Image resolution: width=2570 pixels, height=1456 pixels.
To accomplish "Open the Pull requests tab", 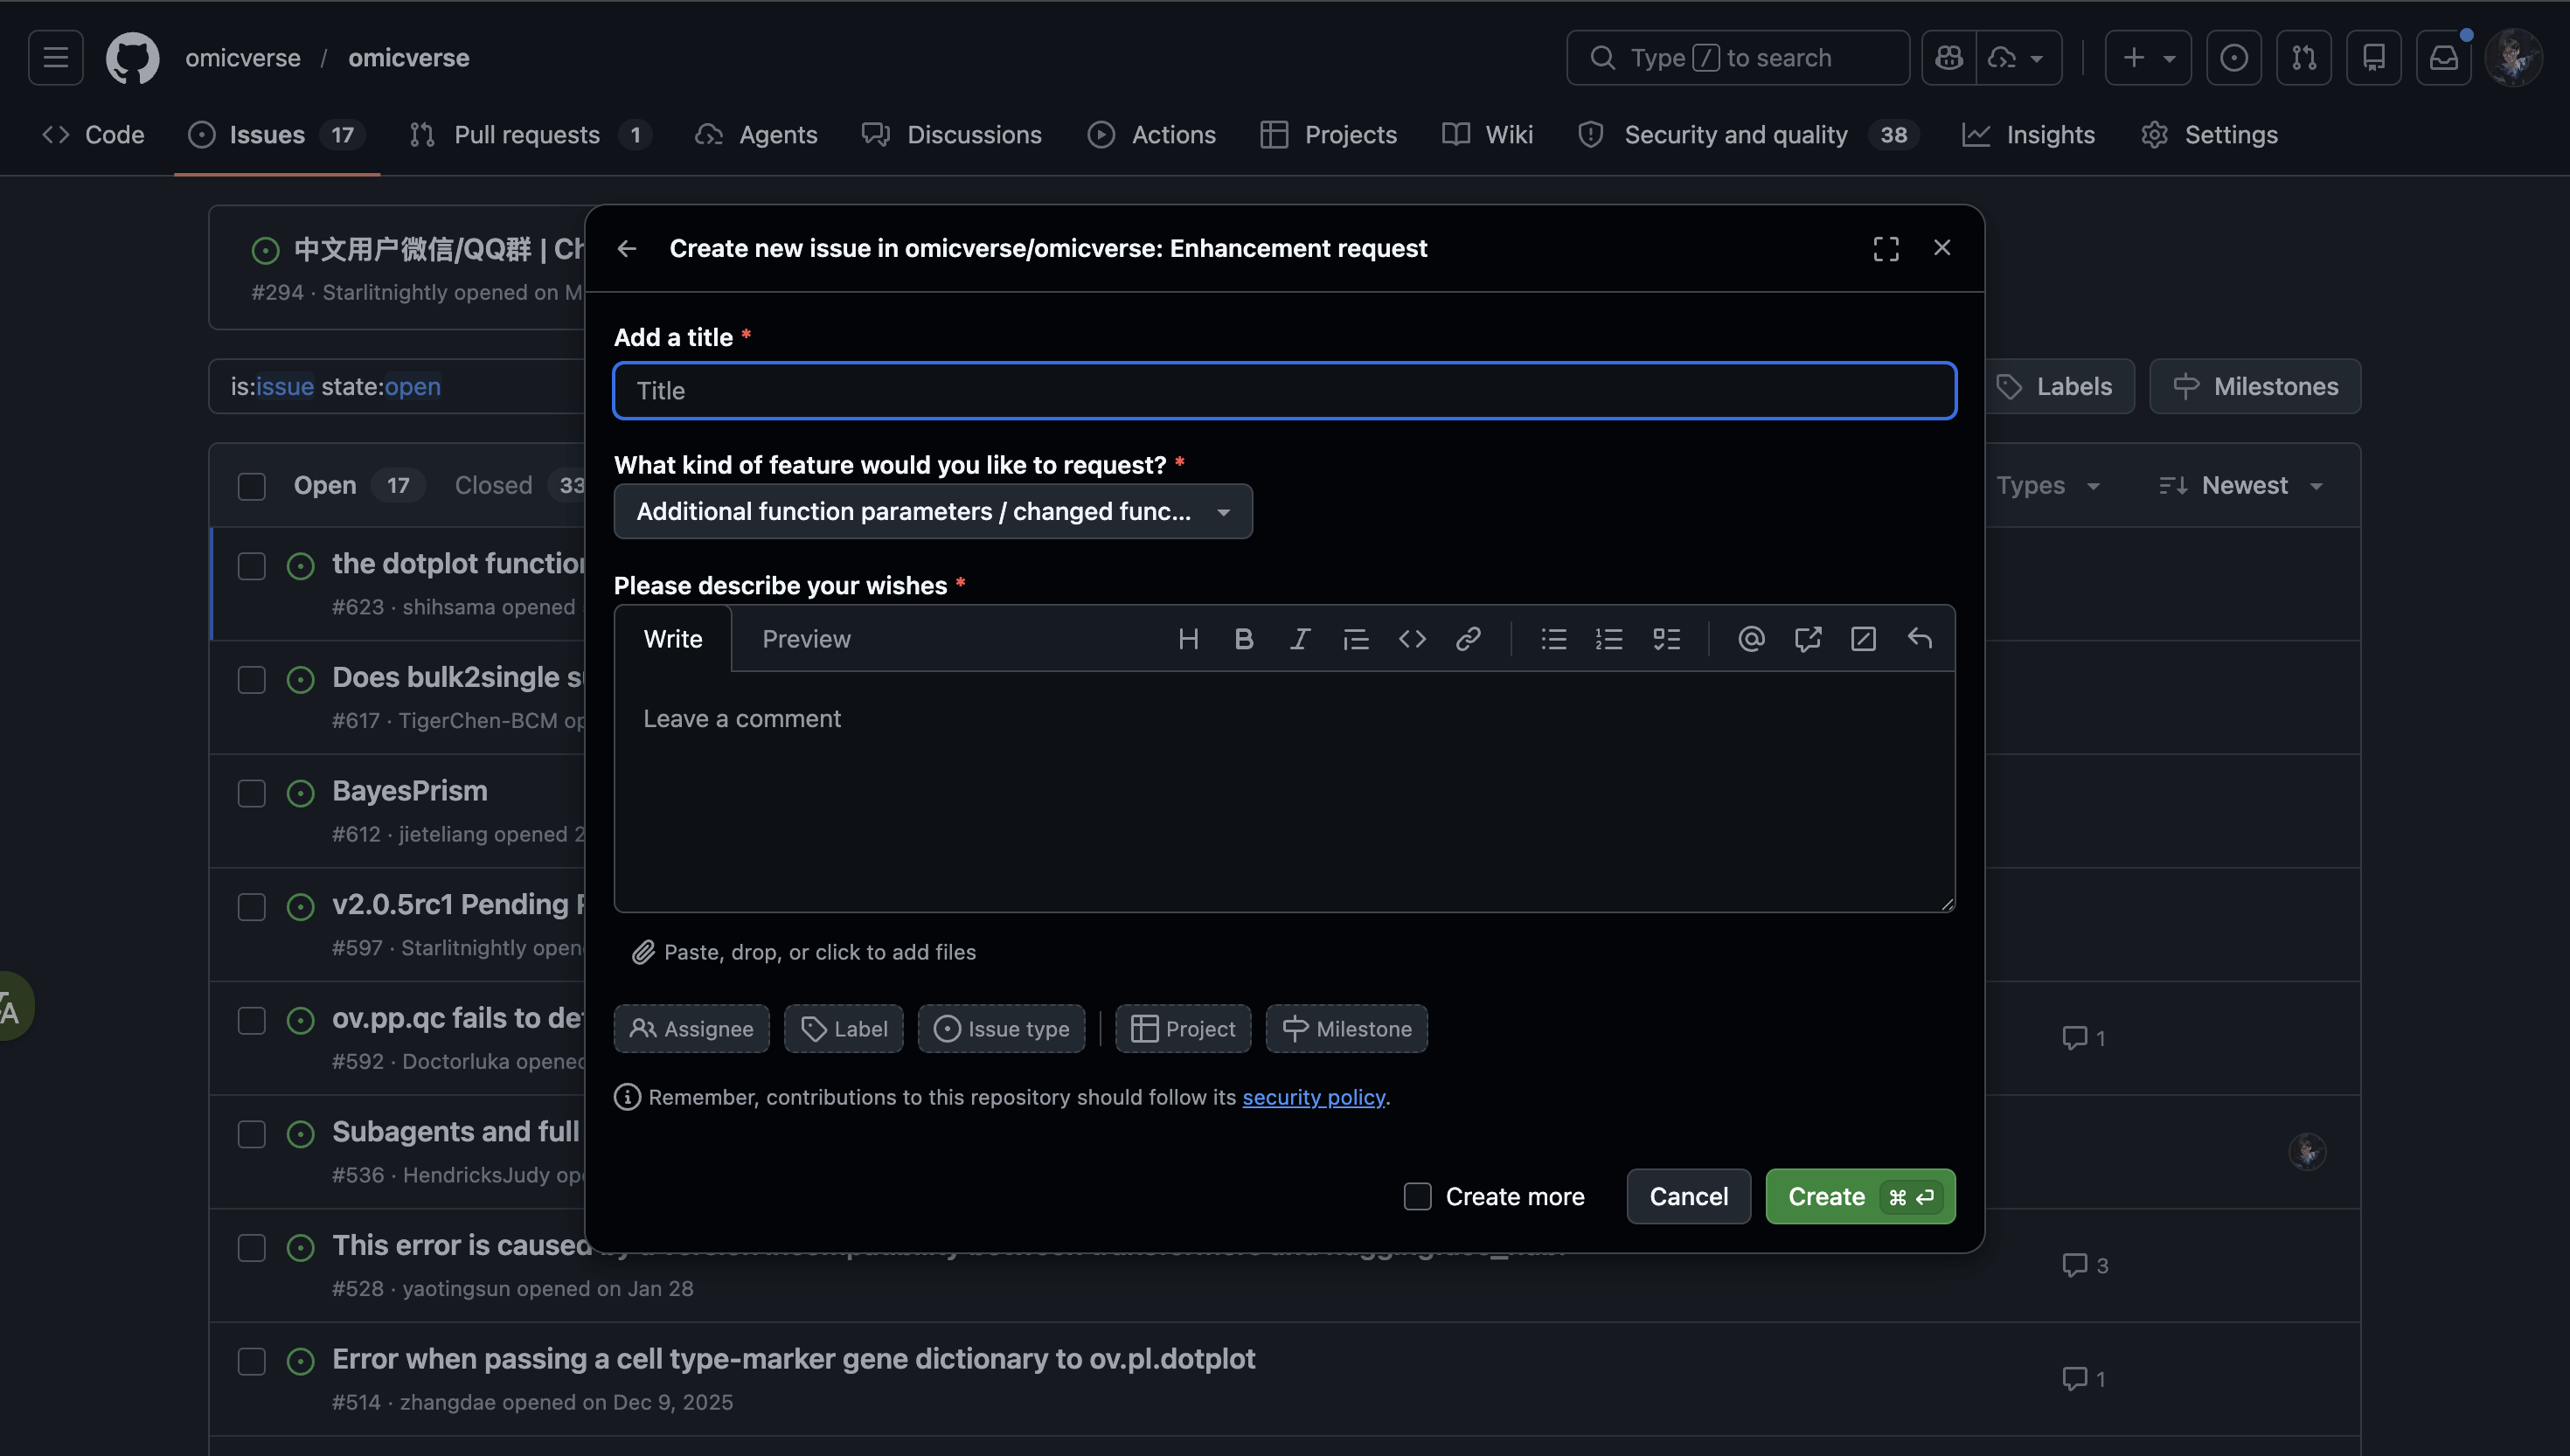I will (x=531, y=135).
